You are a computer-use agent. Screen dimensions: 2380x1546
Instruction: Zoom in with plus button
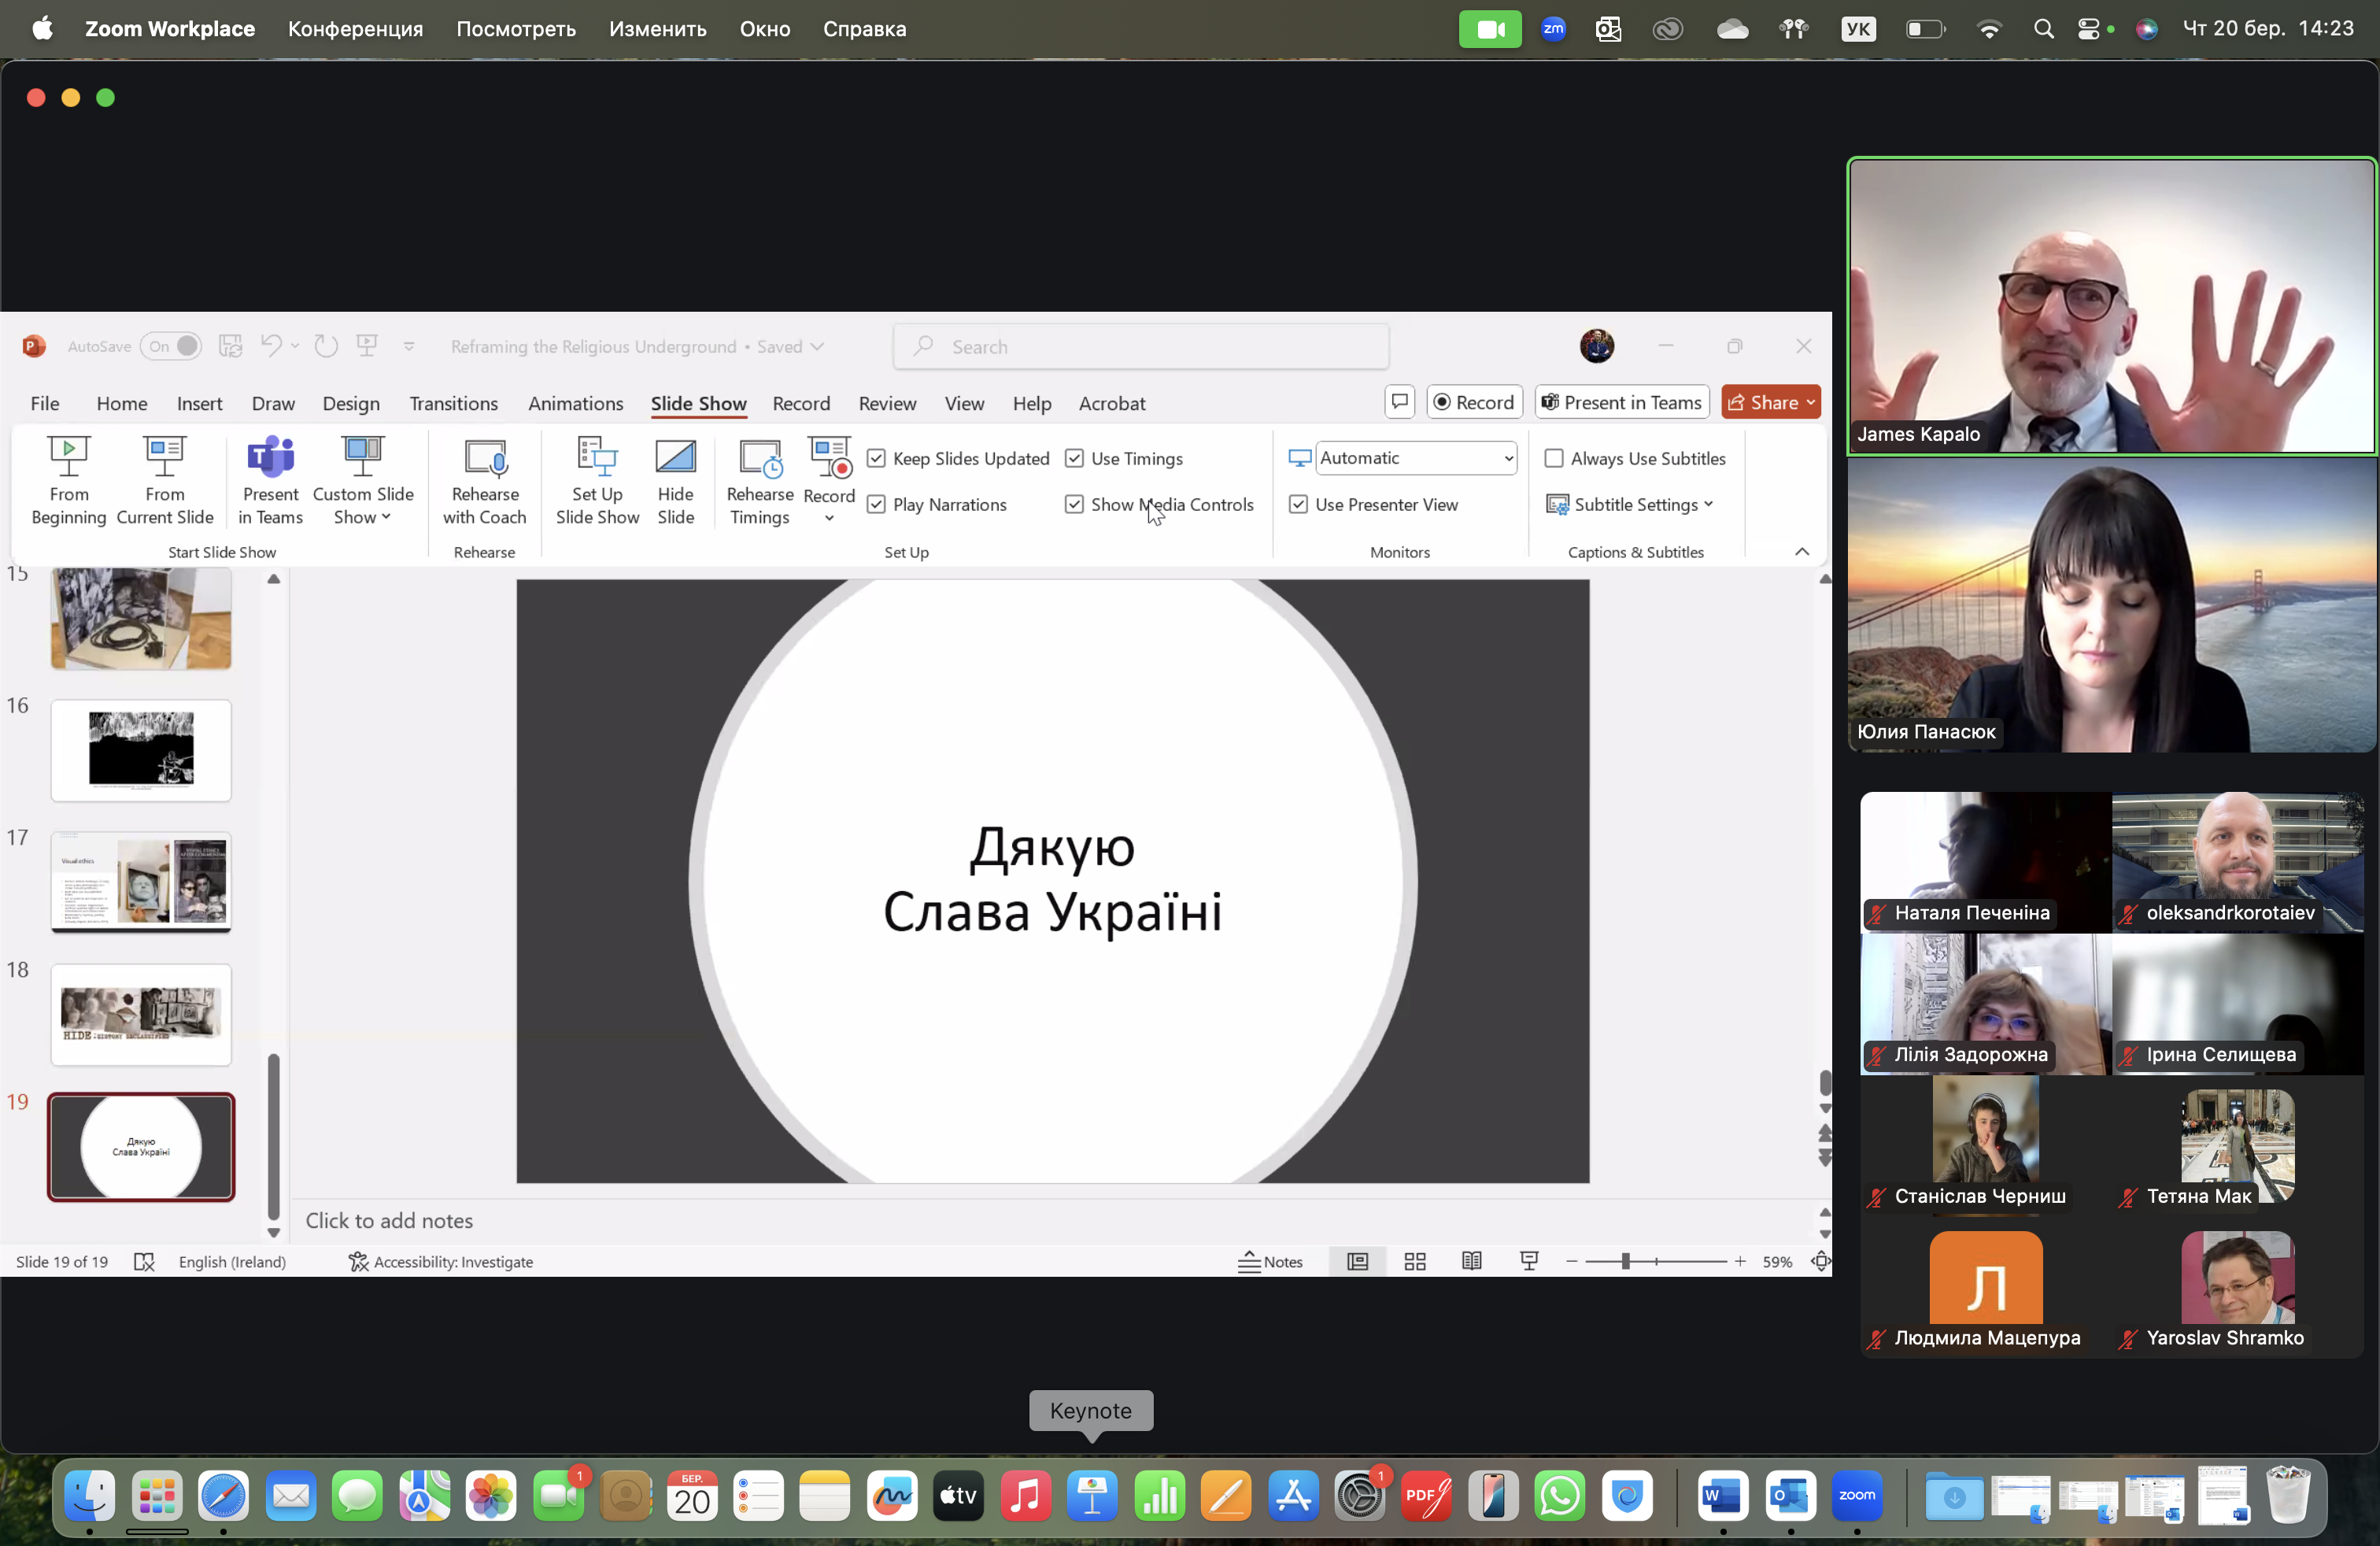coord(1740,1261)
